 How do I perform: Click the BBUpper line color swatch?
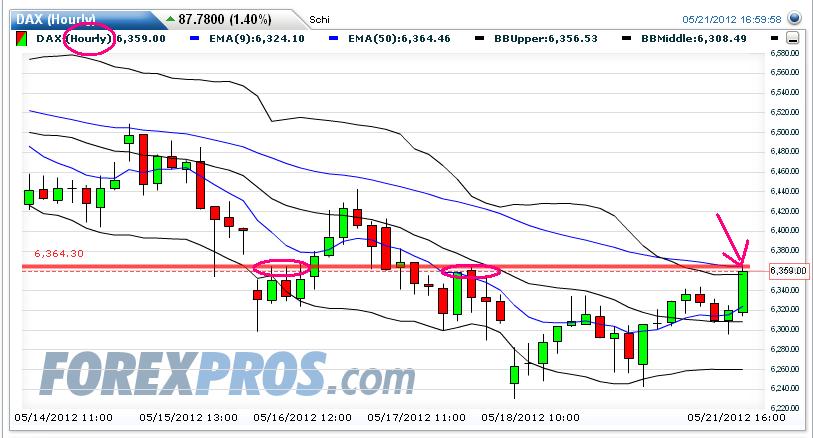click(x=480, y=38)
